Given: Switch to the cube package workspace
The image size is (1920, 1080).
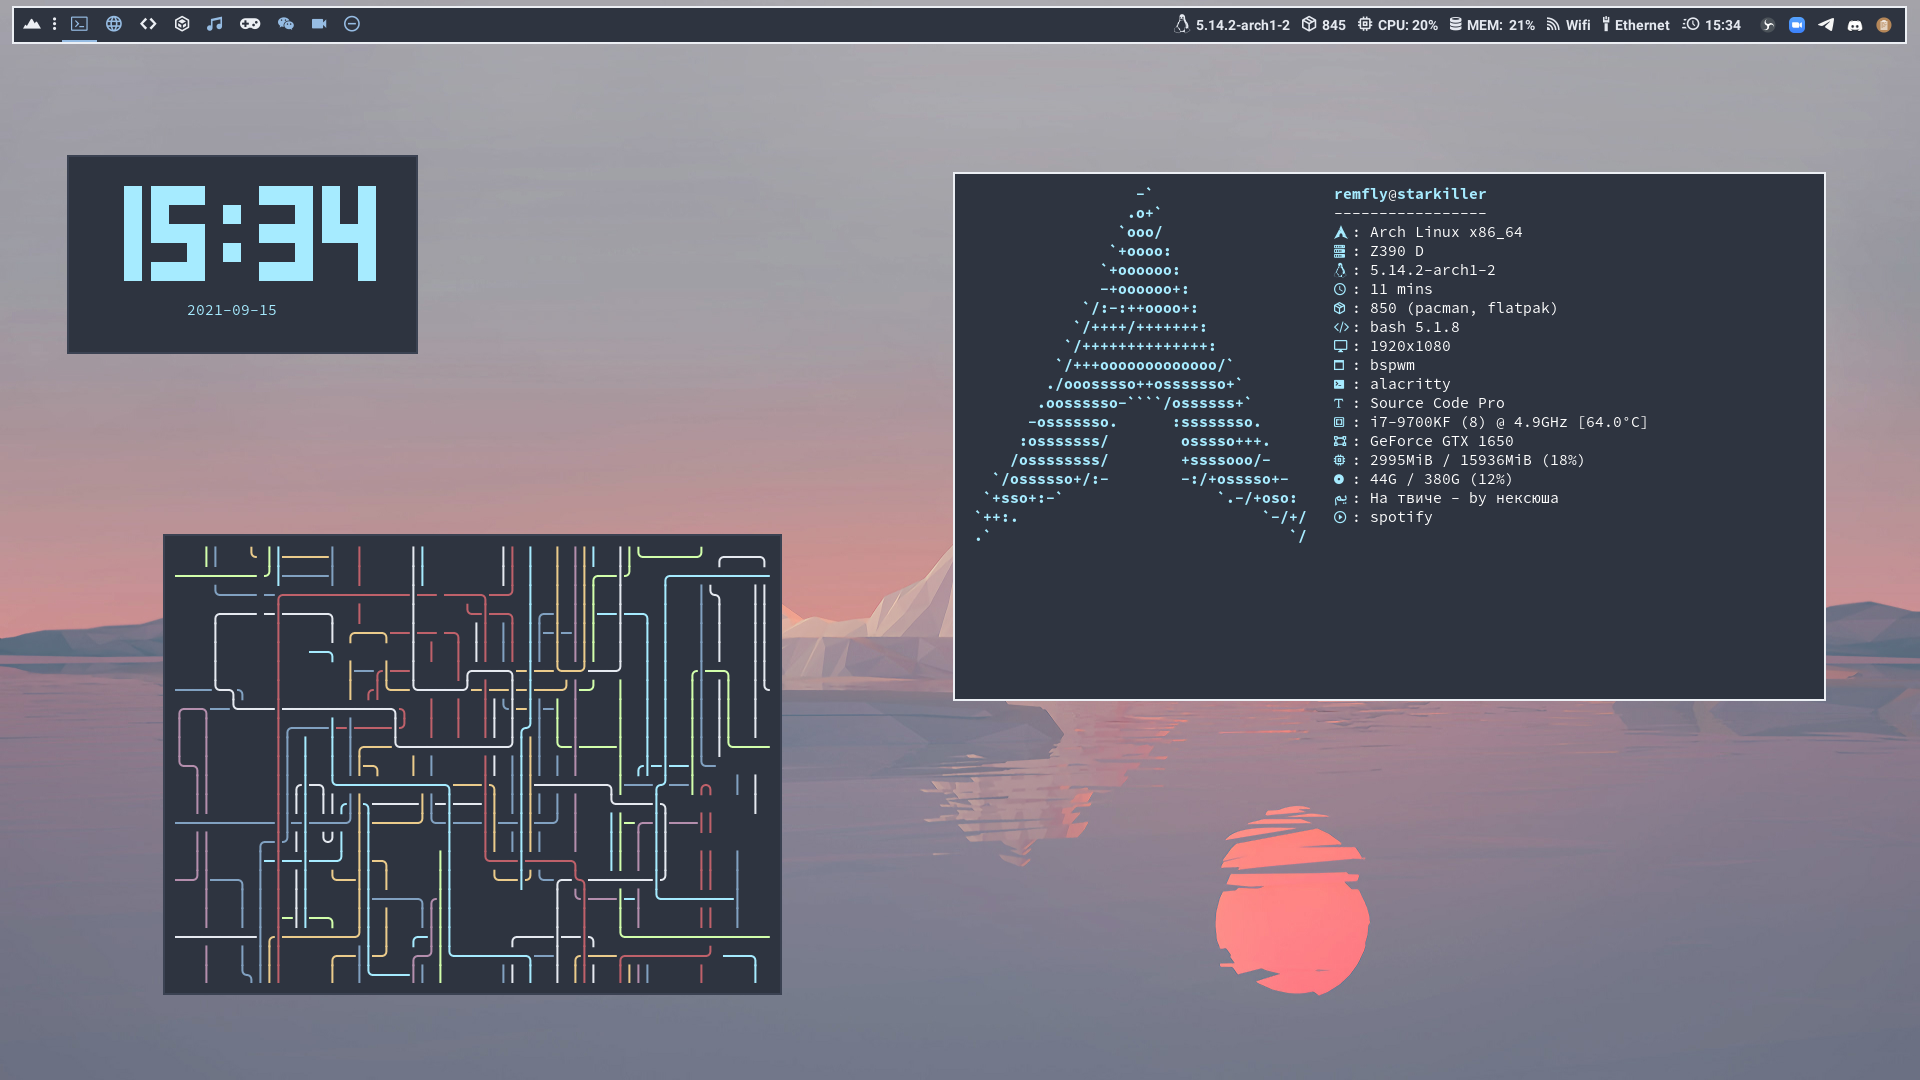Looking at the screenshot, I should (182, 24).
